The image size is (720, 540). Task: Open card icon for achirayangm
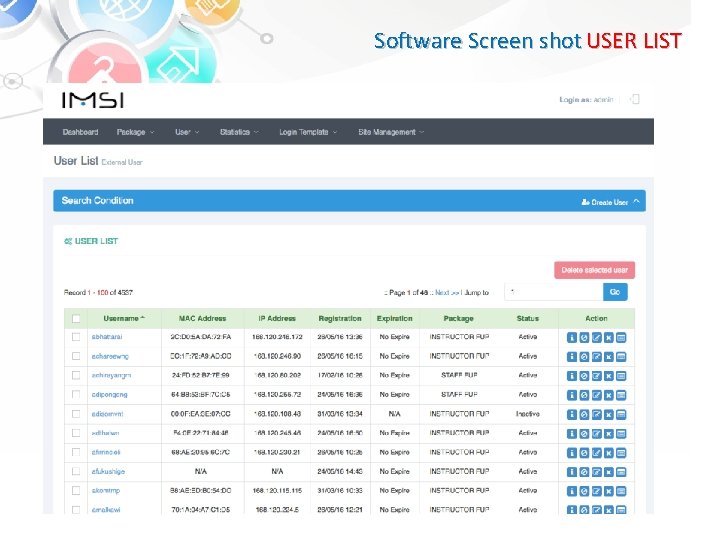coord(621,376)
